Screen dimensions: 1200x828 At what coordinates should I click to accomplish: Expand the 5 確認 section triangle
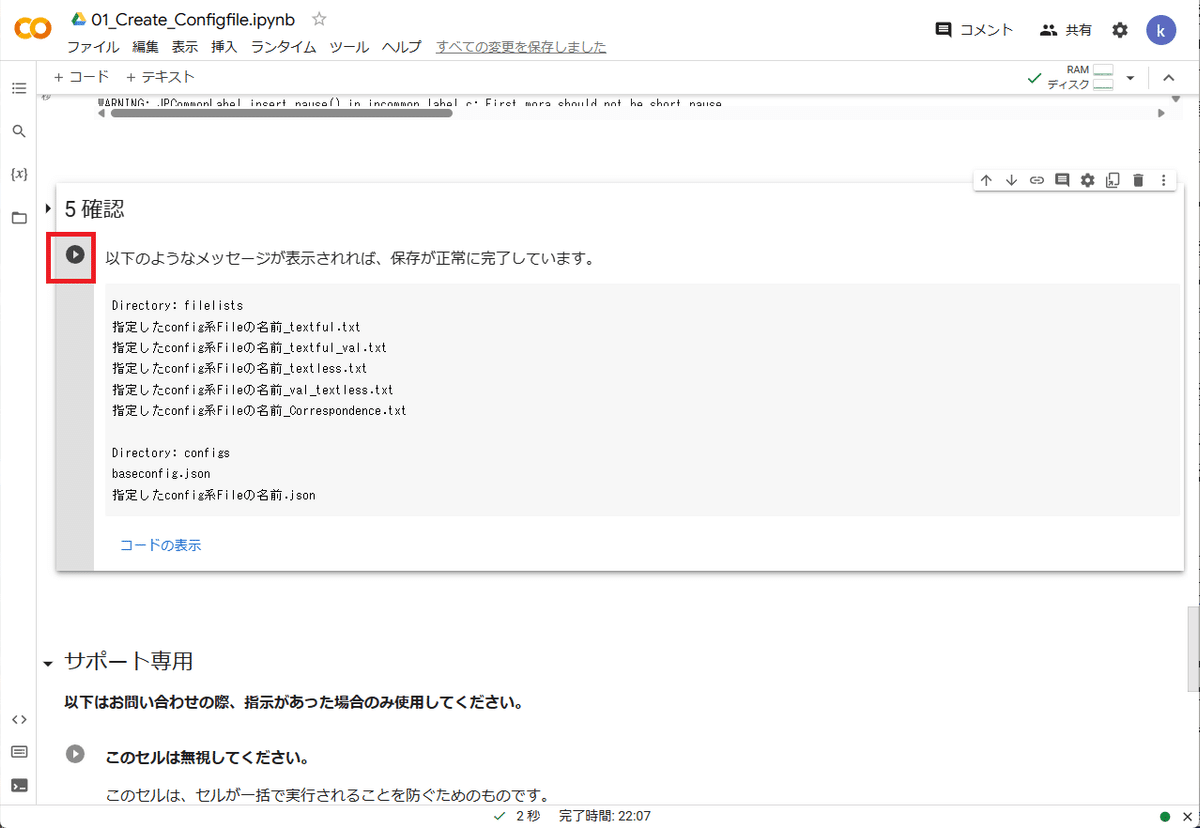[48, 208]
